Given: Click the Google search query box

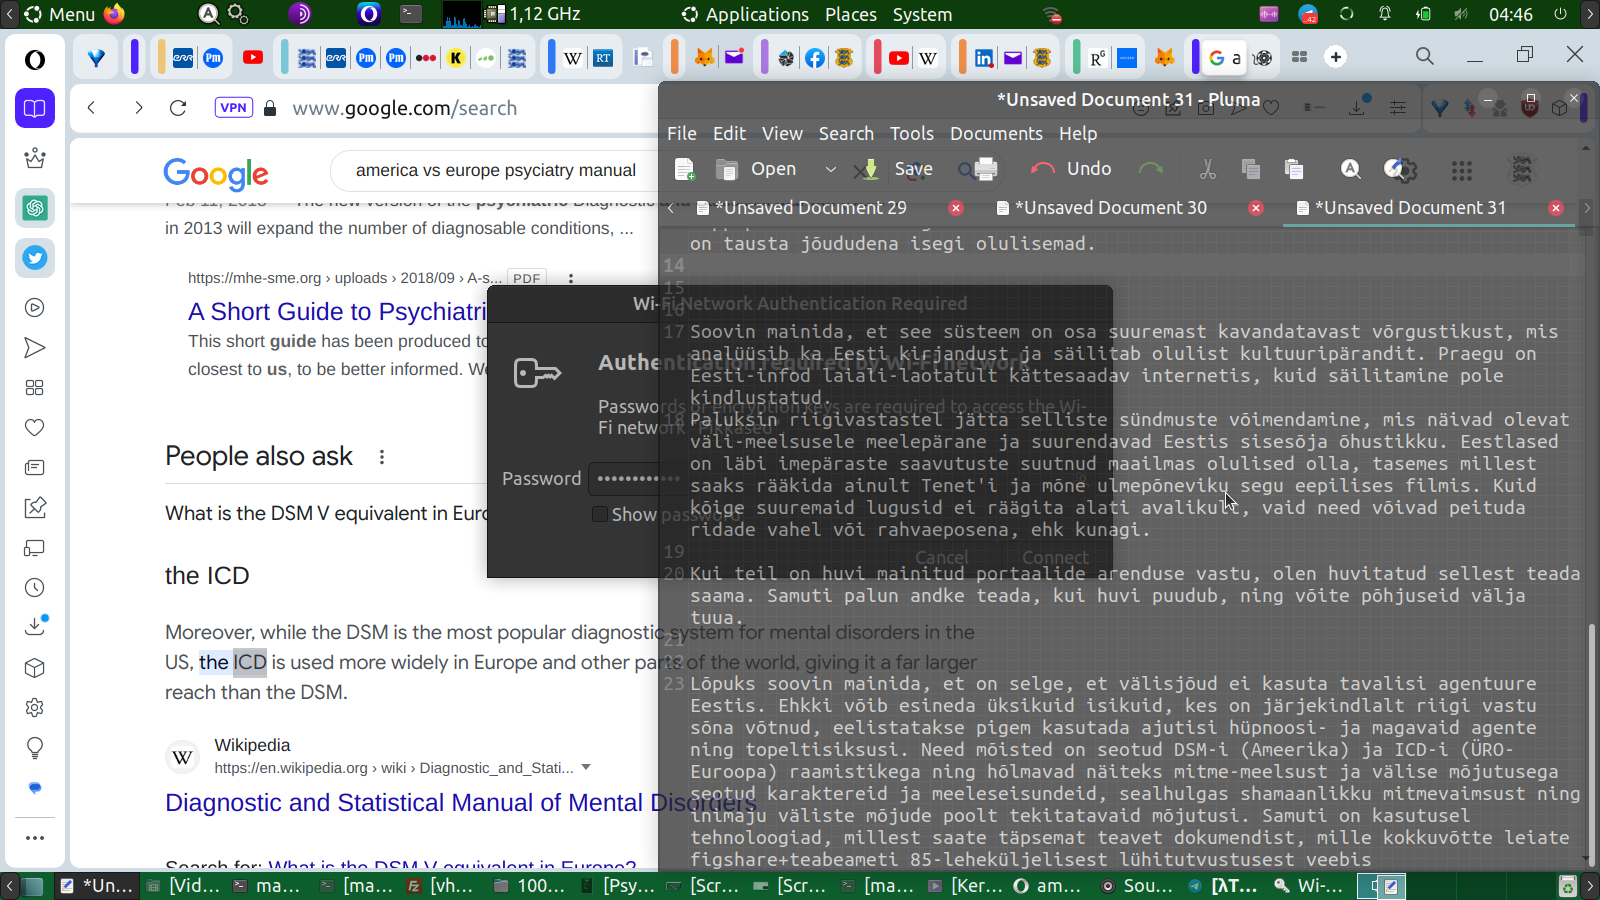Looking at the screenshot, I should pos(496,171).
